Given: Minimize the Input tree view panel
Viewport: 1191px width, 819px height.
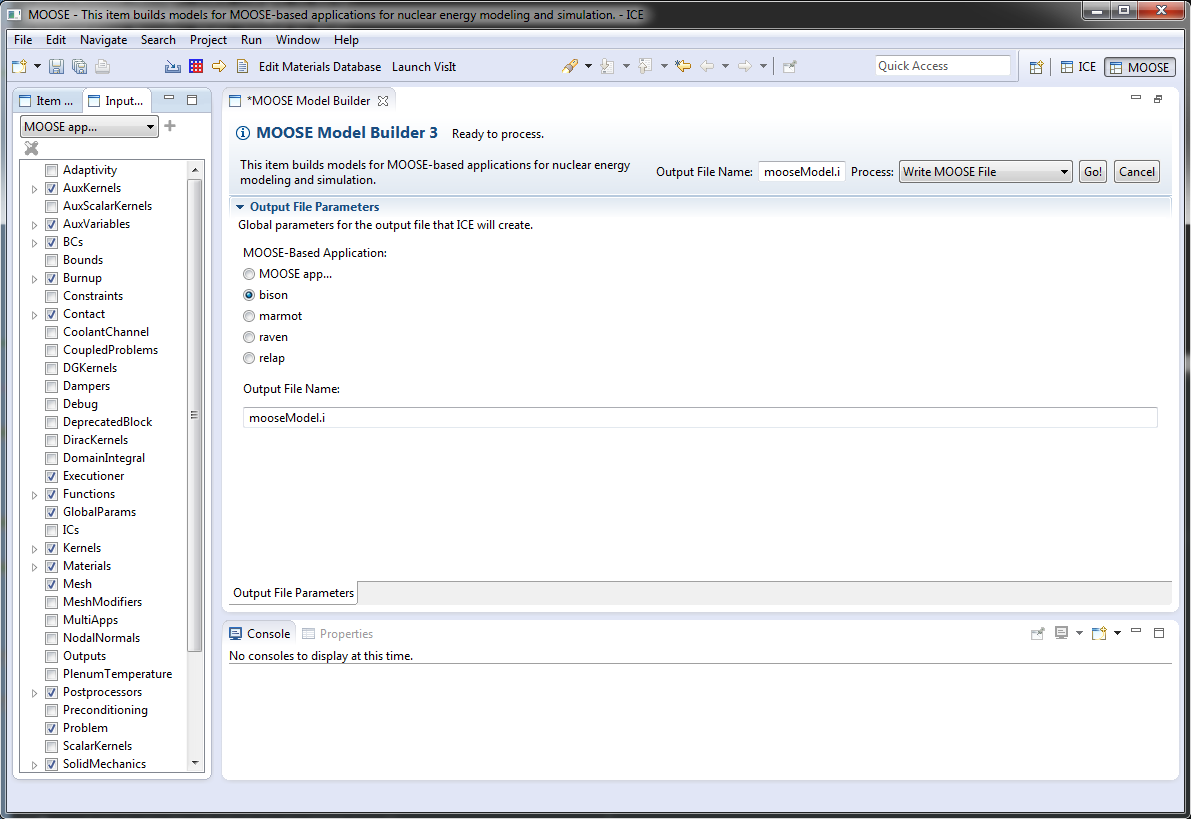Looking at the screenshot, I should (x=169, y=99).
